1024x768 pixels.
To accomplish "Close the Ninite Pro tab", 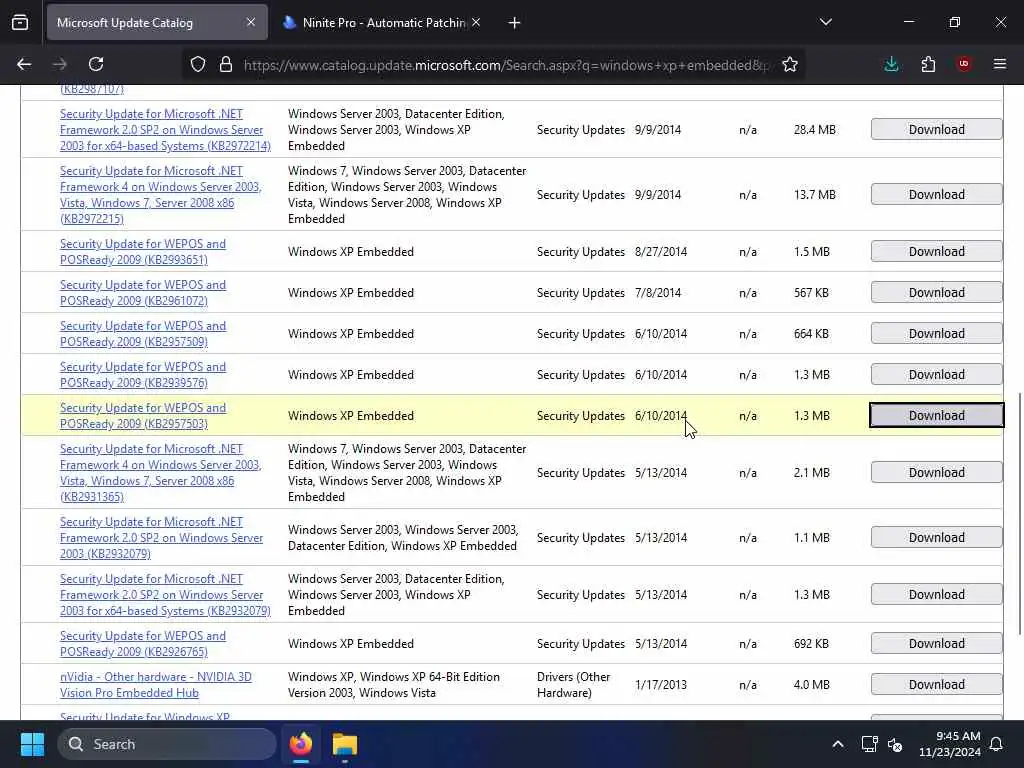I will (476, 22).
